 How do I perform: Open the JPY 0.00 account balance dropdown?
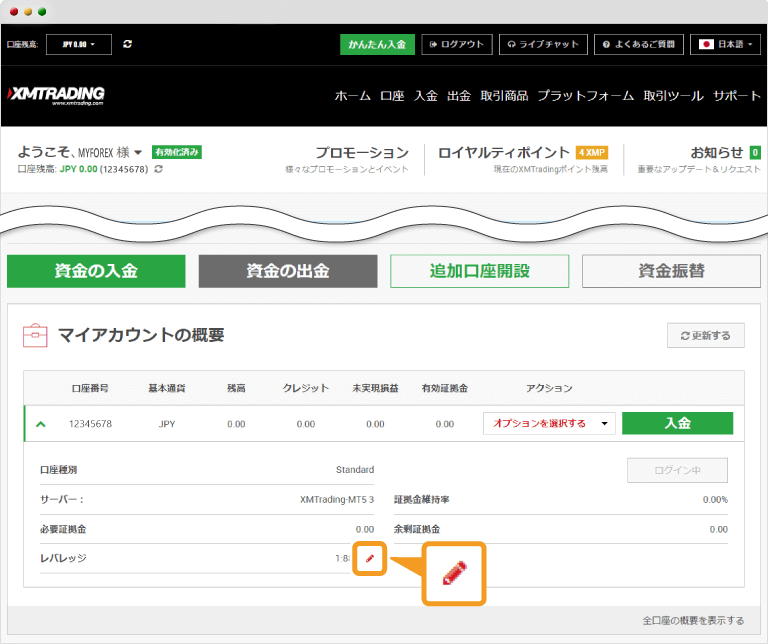tap(79, 44)
